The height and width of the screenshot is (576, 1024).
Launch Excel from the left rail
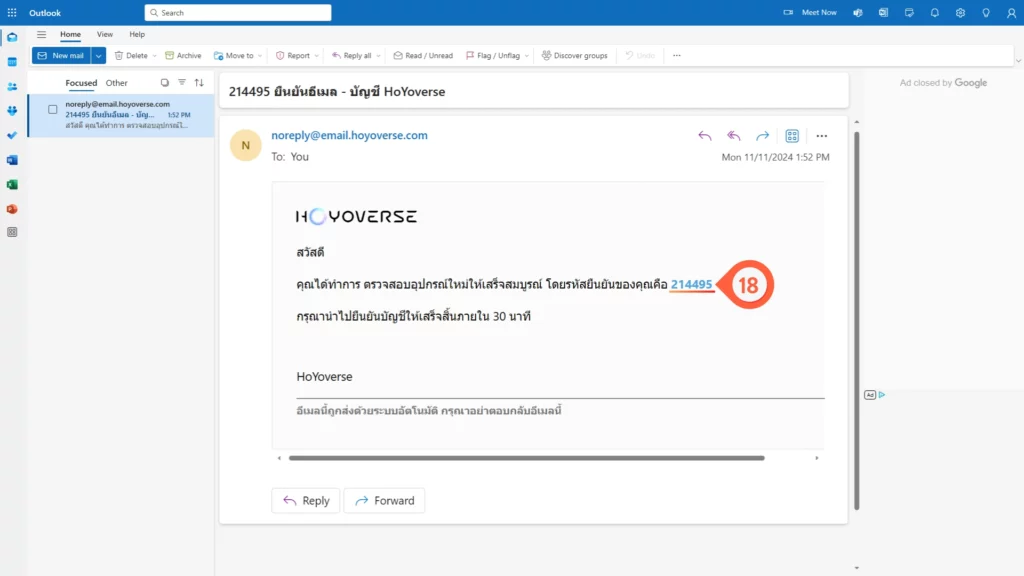[x=12, y=185]
